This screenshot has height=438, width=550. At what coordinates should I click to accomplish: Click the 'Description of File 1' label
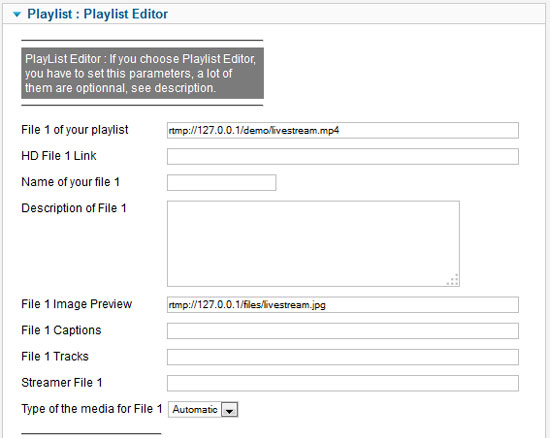pyautogui.click(x=74, y=208)
